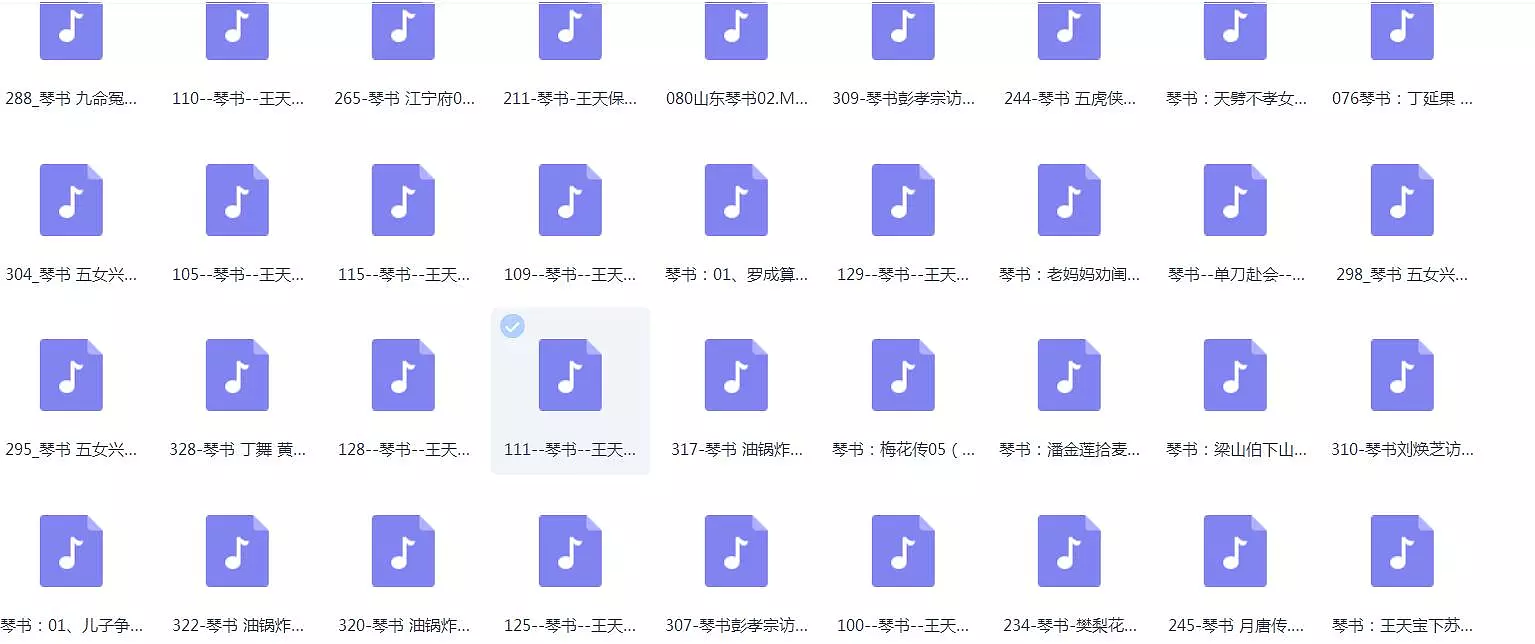1535x644 pixels.
Task: Select the audio icon for 265-琴书 江宁府0
Action: coord(403,30)
